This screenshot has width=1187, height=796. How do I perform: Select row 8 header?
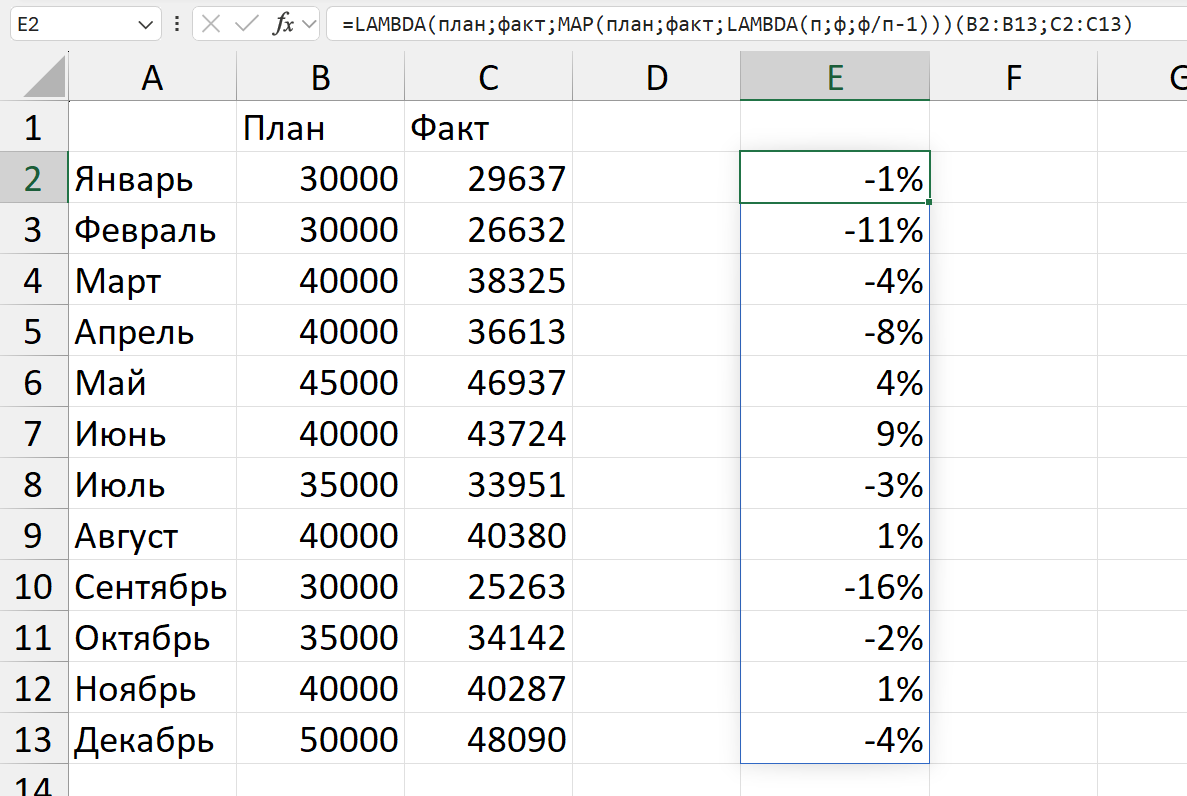[33, 484]
